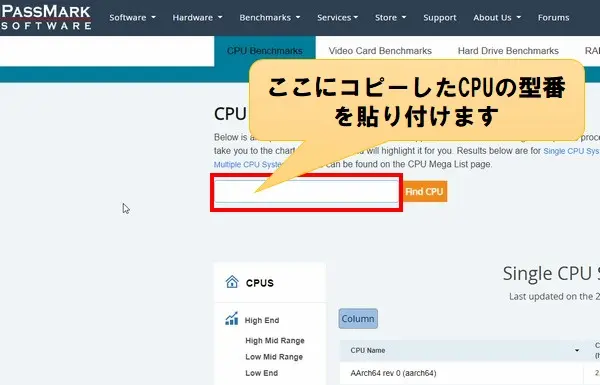The width and height of the screenshot is (600, 385).
Task: Expand the Store menu
Action: (x=391, y=18)
